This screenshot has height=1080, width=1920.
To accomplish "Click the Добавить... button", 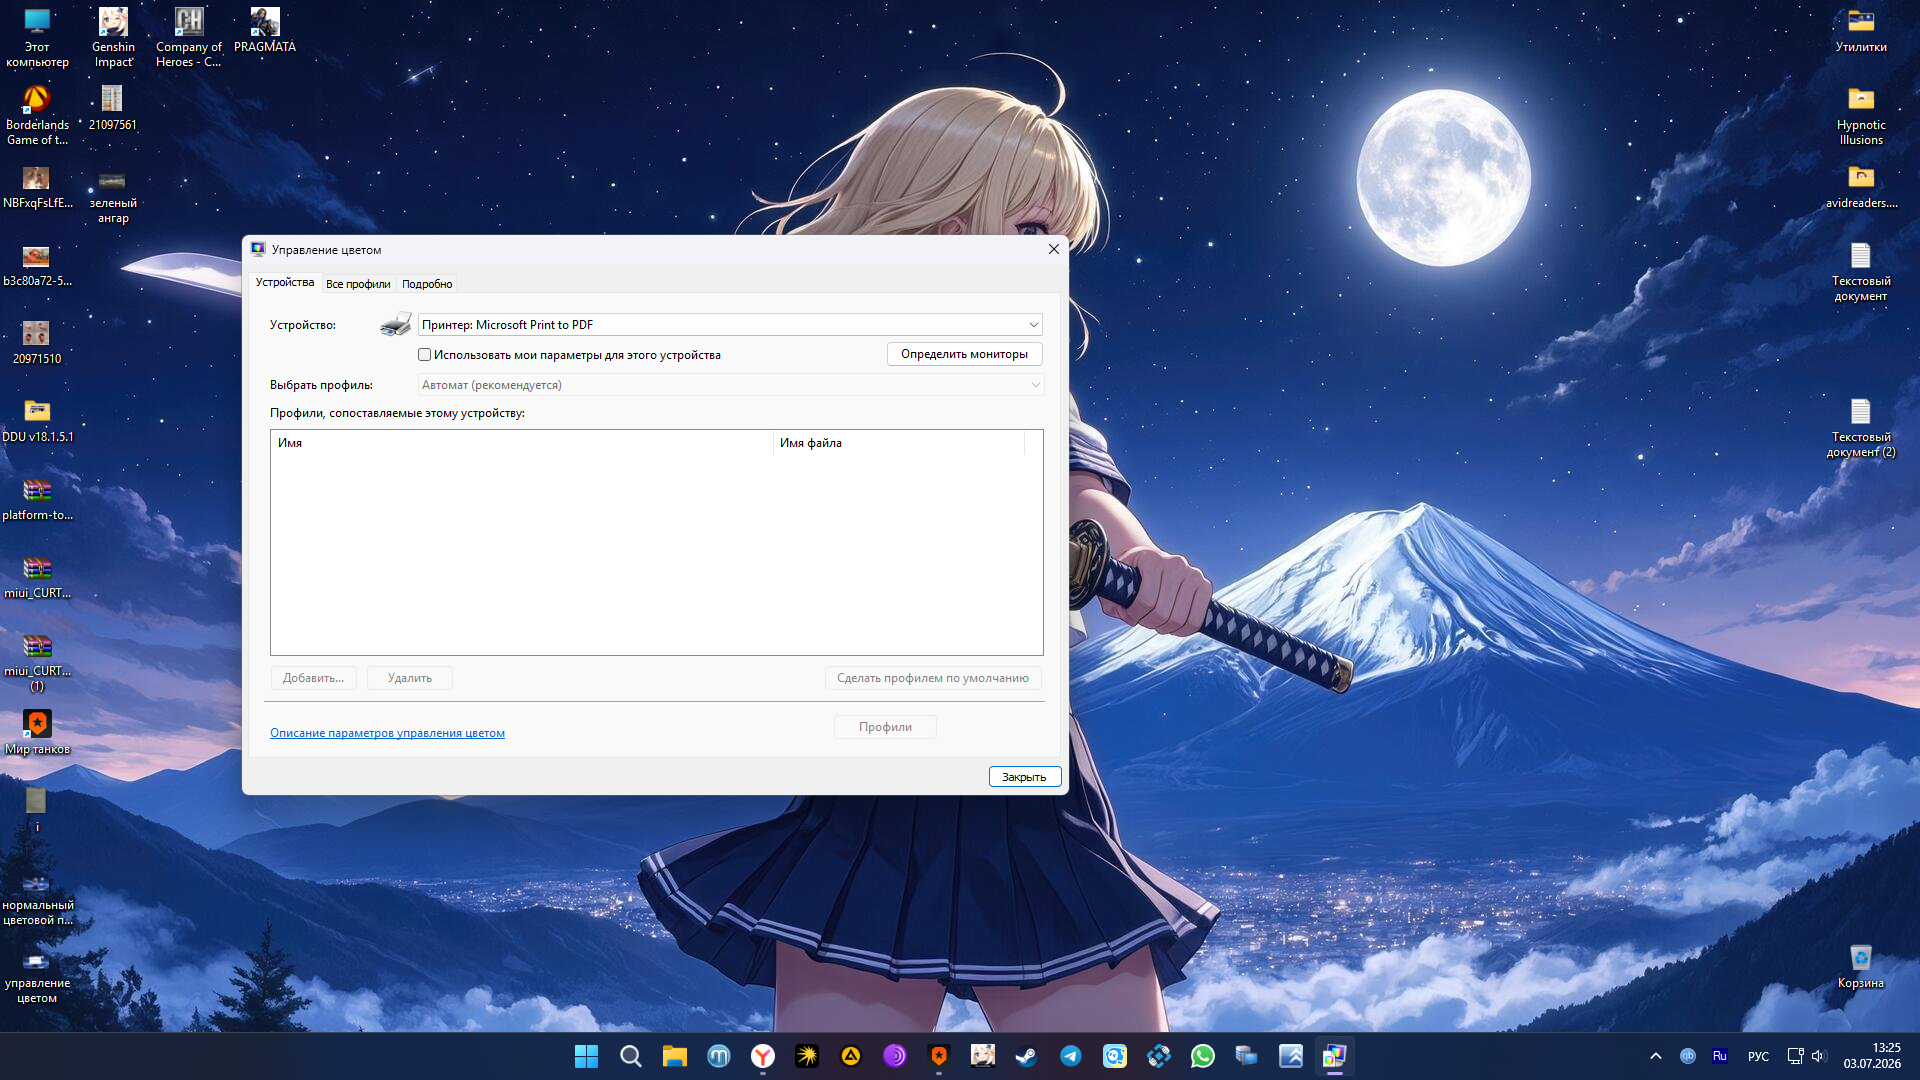I will point(313,678).
